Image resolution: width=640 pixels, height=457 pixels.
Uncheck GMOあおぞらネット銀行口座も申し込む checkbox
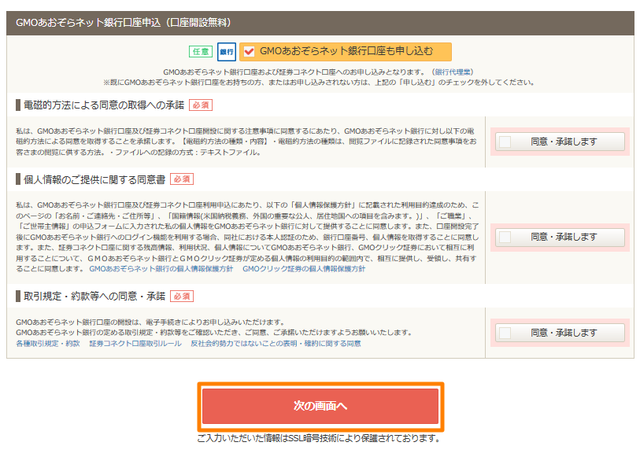[x=249, y=52]
